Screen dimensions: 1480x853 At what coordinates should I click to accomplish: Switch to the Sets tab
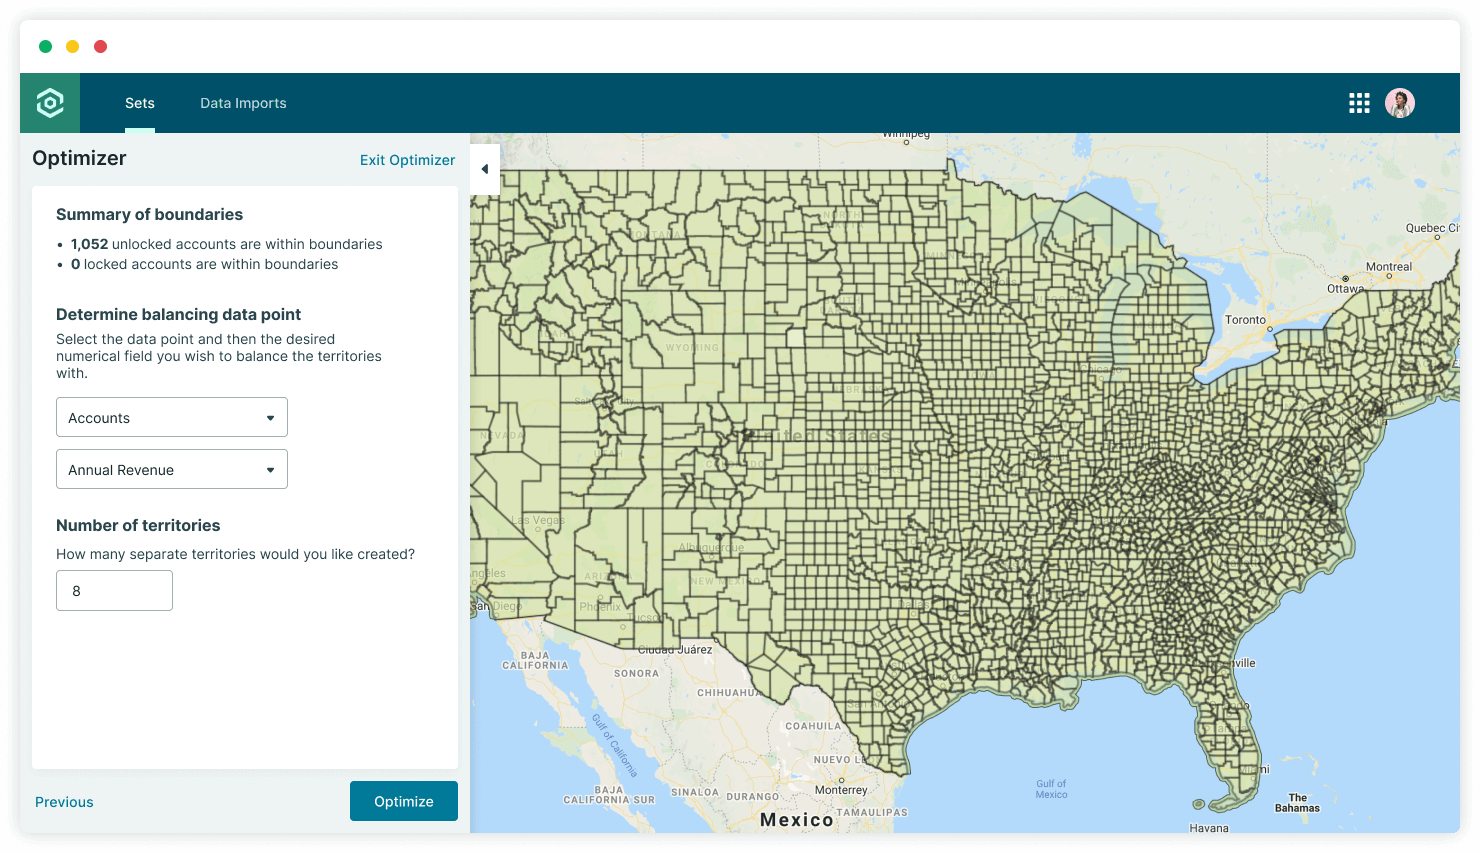click(140, 103)
